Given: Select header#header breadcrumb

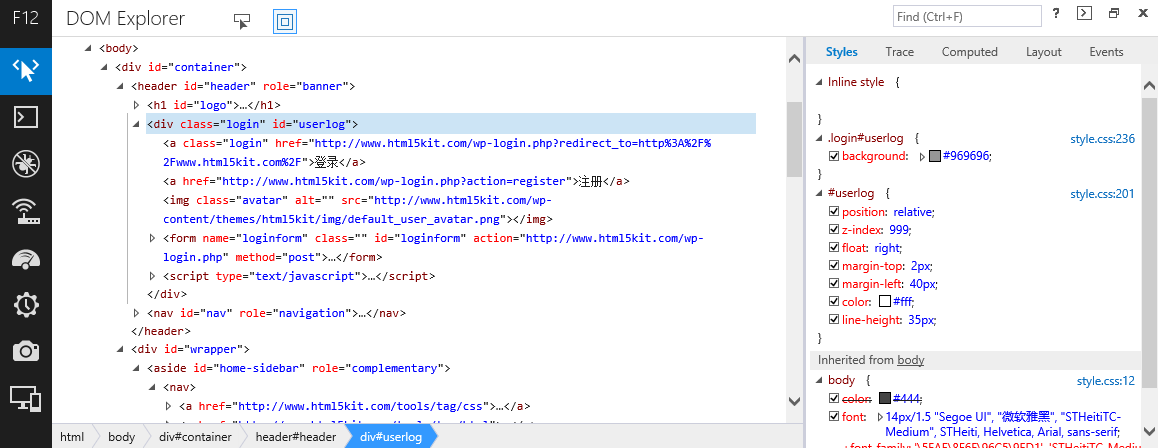Looking at the screenshot, I should pyautogui.click(x=295, y=437).
